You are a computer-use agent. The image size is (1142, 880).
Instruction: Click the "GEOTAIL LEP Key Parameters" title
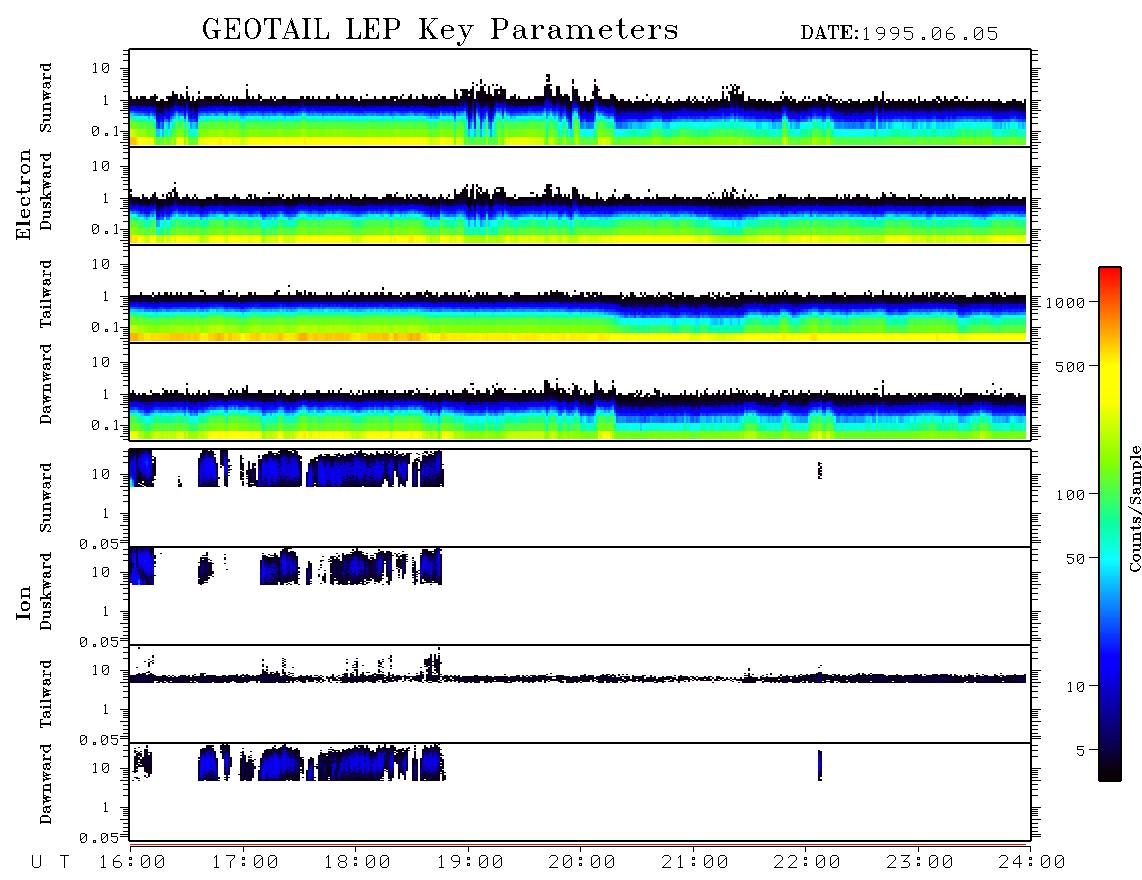click(x=440, y=30)
